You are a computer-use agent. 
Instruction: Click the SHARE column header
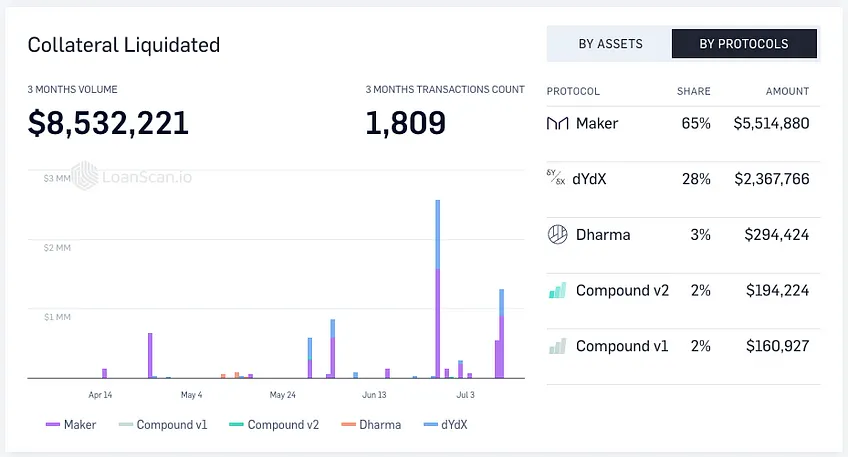pyautogui.click(x=694, y=91)
